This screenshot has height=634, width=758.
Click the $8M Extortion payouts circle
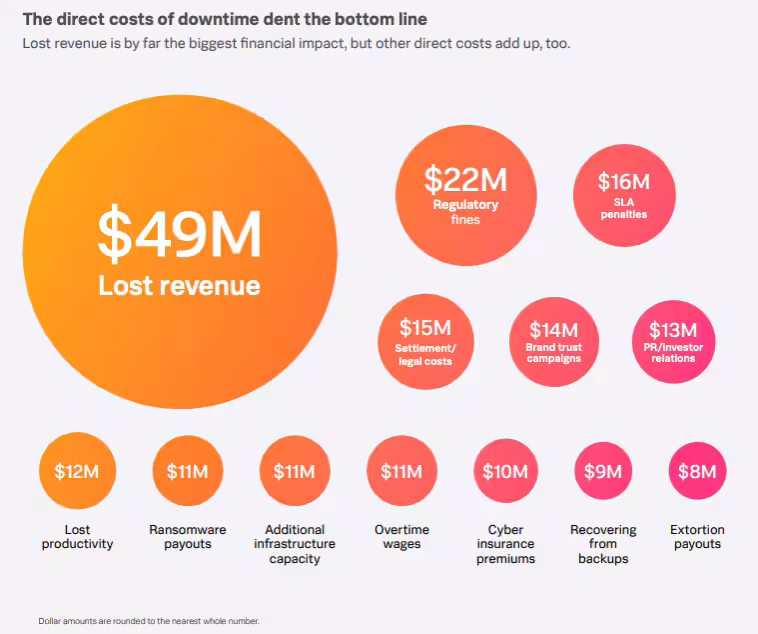tap(697, 471)
